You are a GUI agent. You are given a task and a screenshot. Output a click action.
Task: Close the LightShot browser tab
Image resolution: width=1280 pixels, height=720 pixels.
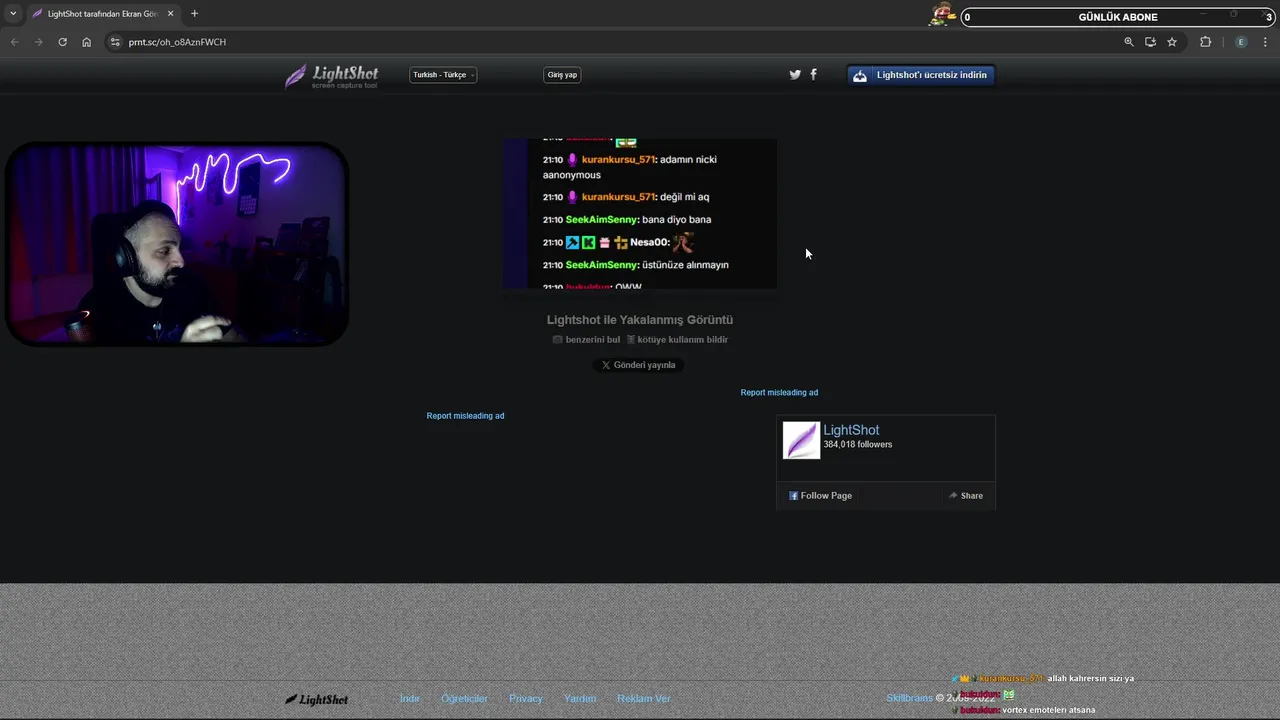tap(170, 14)
